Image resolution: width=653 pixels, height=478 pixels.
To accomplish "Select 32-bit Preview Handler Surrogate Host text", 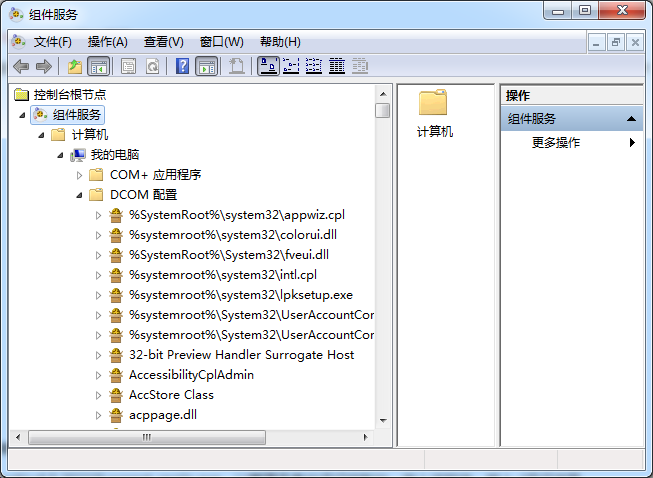I will coord(242,355).
